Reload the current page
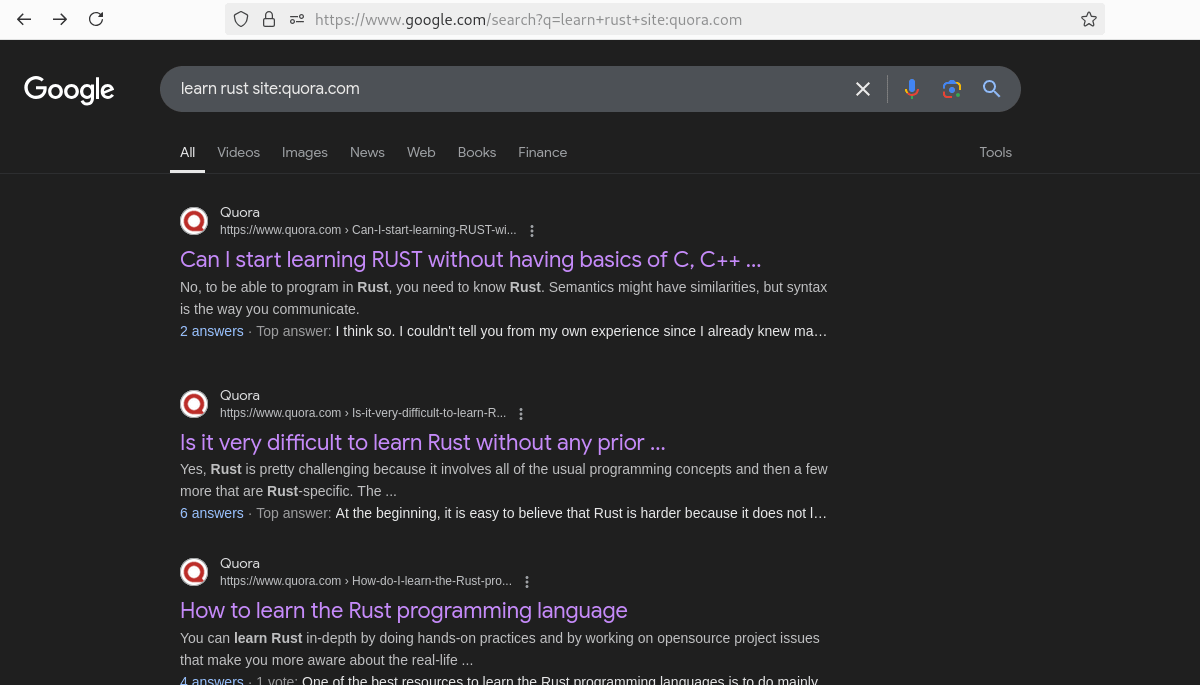The image size is (1200, 685). (96, 19)
